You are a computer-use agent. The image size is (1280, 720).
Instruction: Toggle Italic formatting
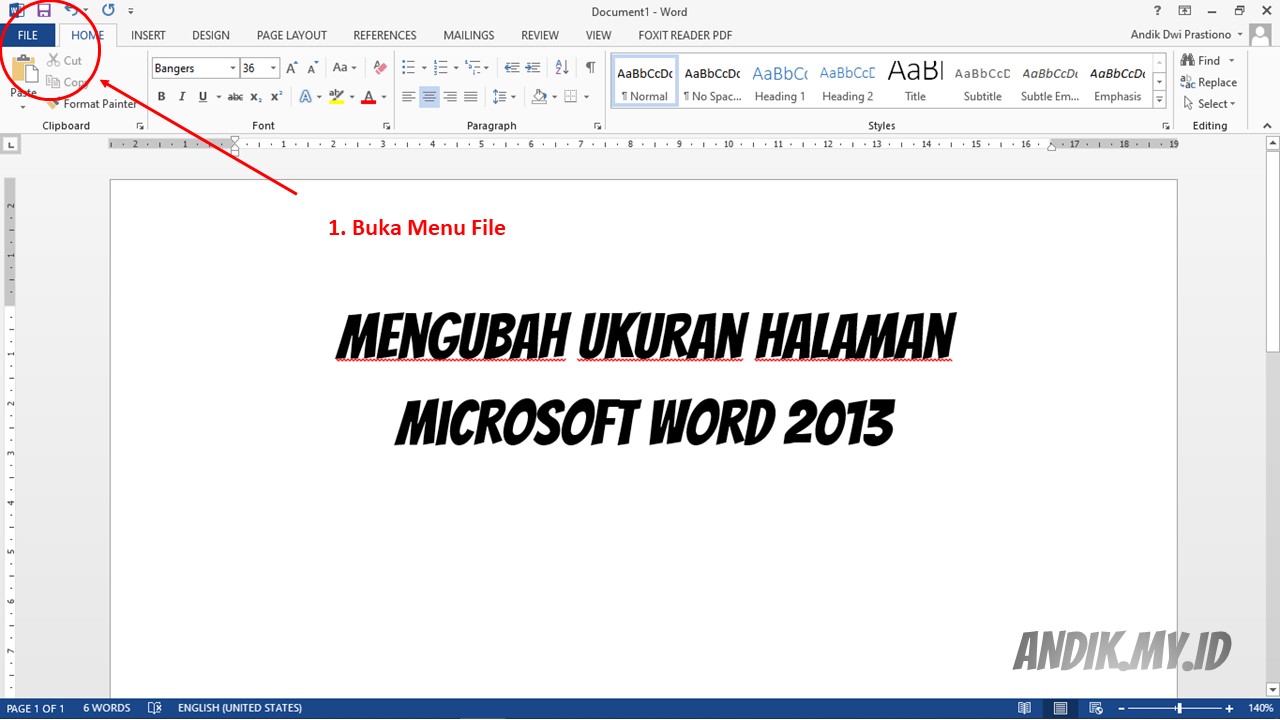click(182, 97)
